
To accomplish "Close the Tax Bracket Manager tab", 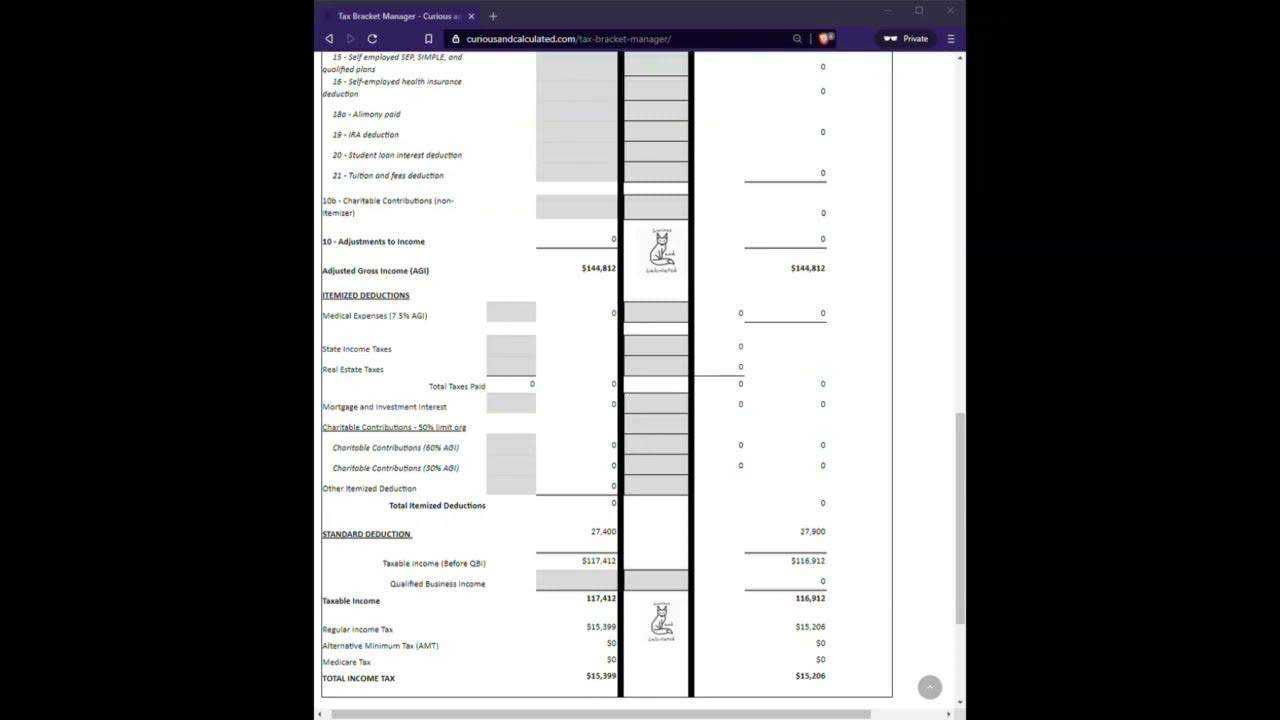I will tap(471, 16).
